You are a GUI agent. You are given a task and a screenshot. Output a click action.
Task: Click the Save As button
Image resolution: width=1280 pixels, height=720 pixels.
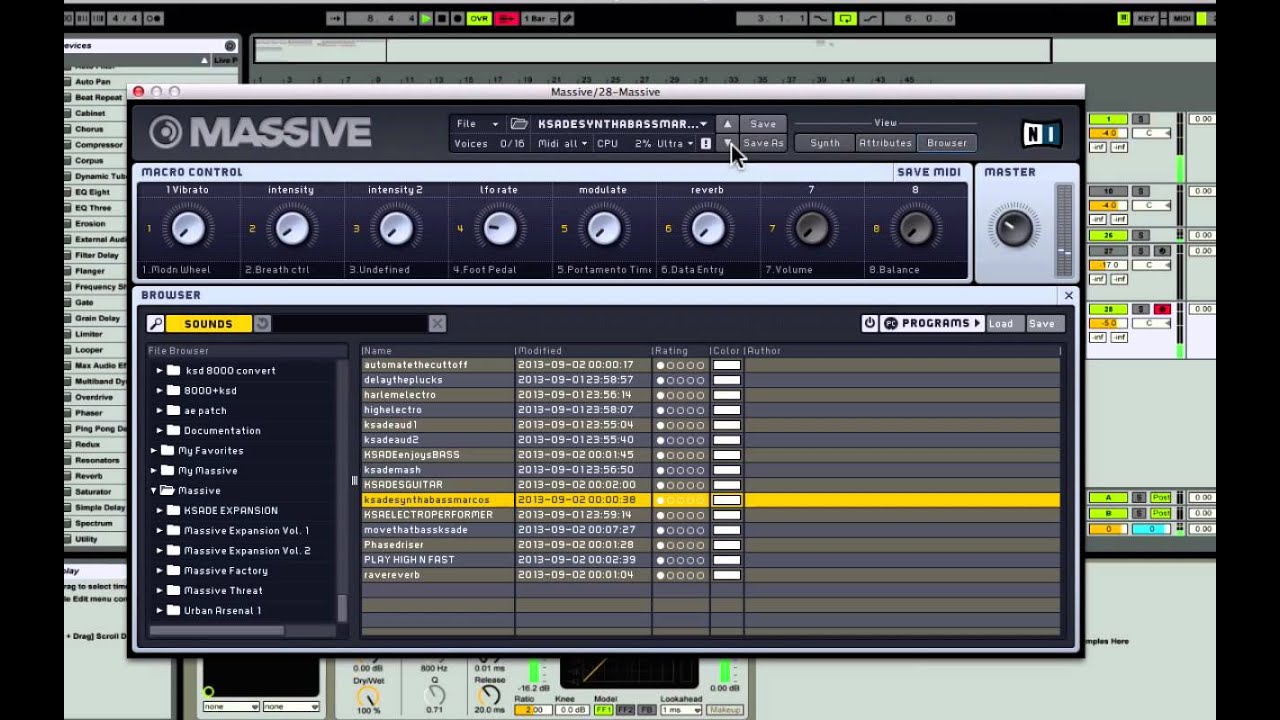click(763, 143)
